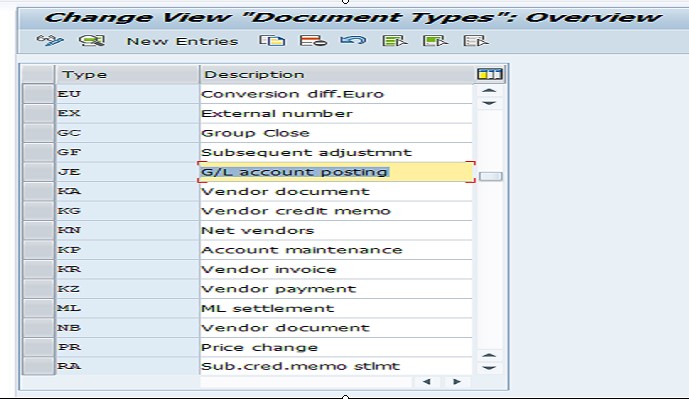689x399 pixels.
Task: Click the Description column header
Action: pyautogui.click(x=336, y=74)
